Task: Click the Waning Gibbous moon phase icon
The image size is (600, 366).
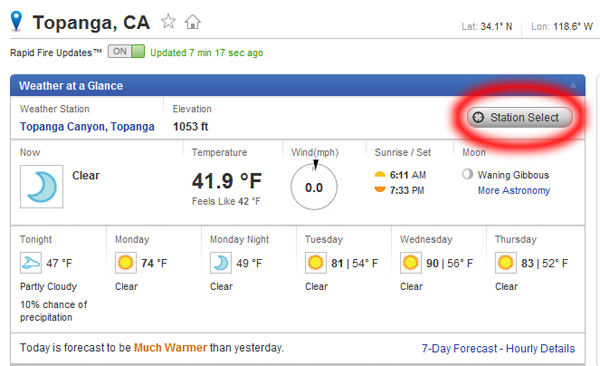Action: [467, 174]
